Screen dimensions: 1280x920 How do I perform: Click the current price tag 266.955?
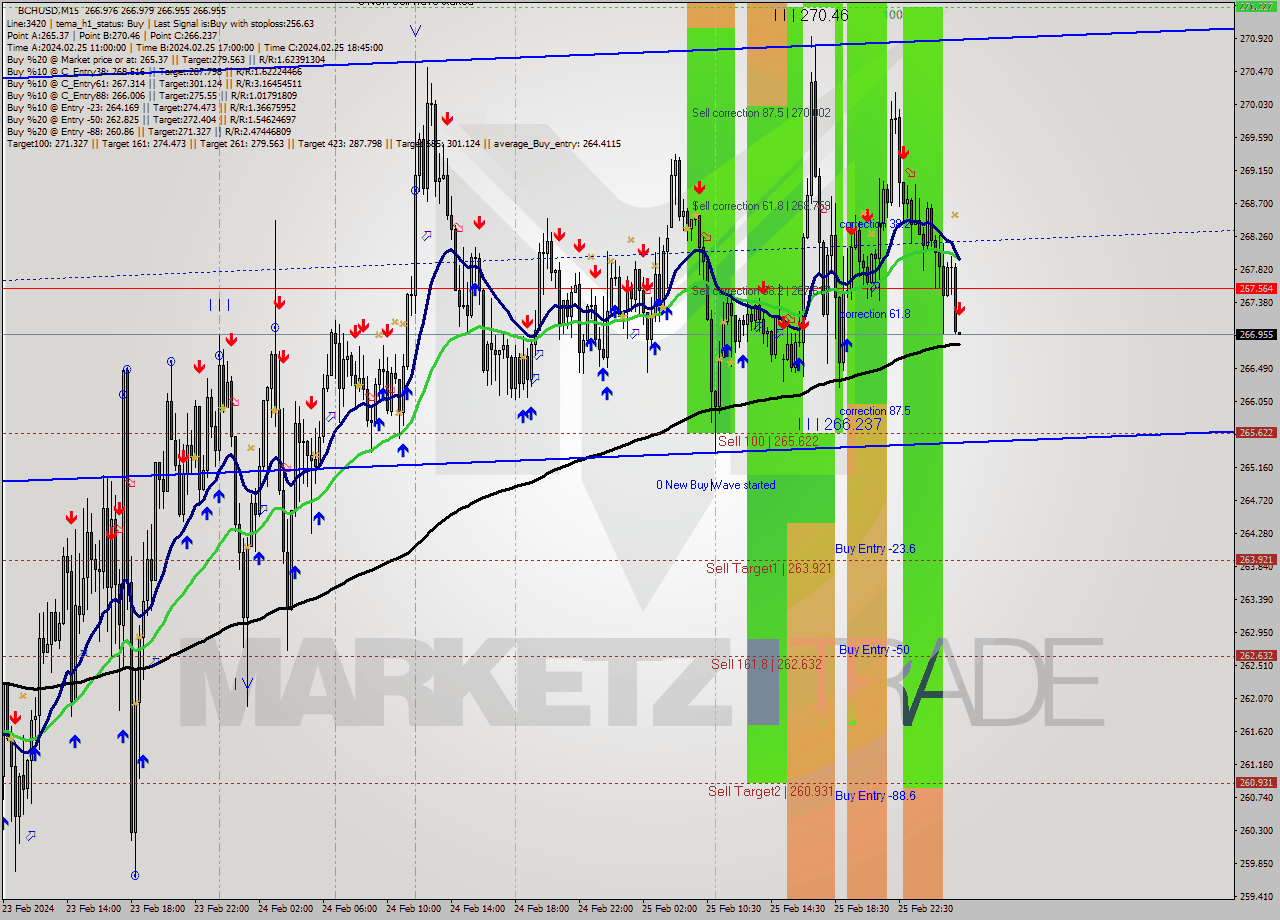tap(1256, 335)
